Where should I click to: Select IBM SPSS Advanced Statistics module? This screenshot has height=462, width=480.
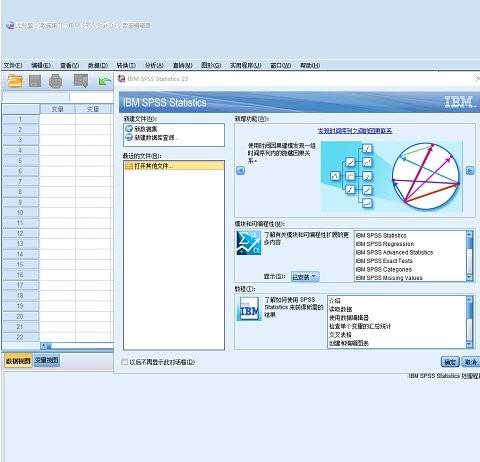[x=394, y=252]
